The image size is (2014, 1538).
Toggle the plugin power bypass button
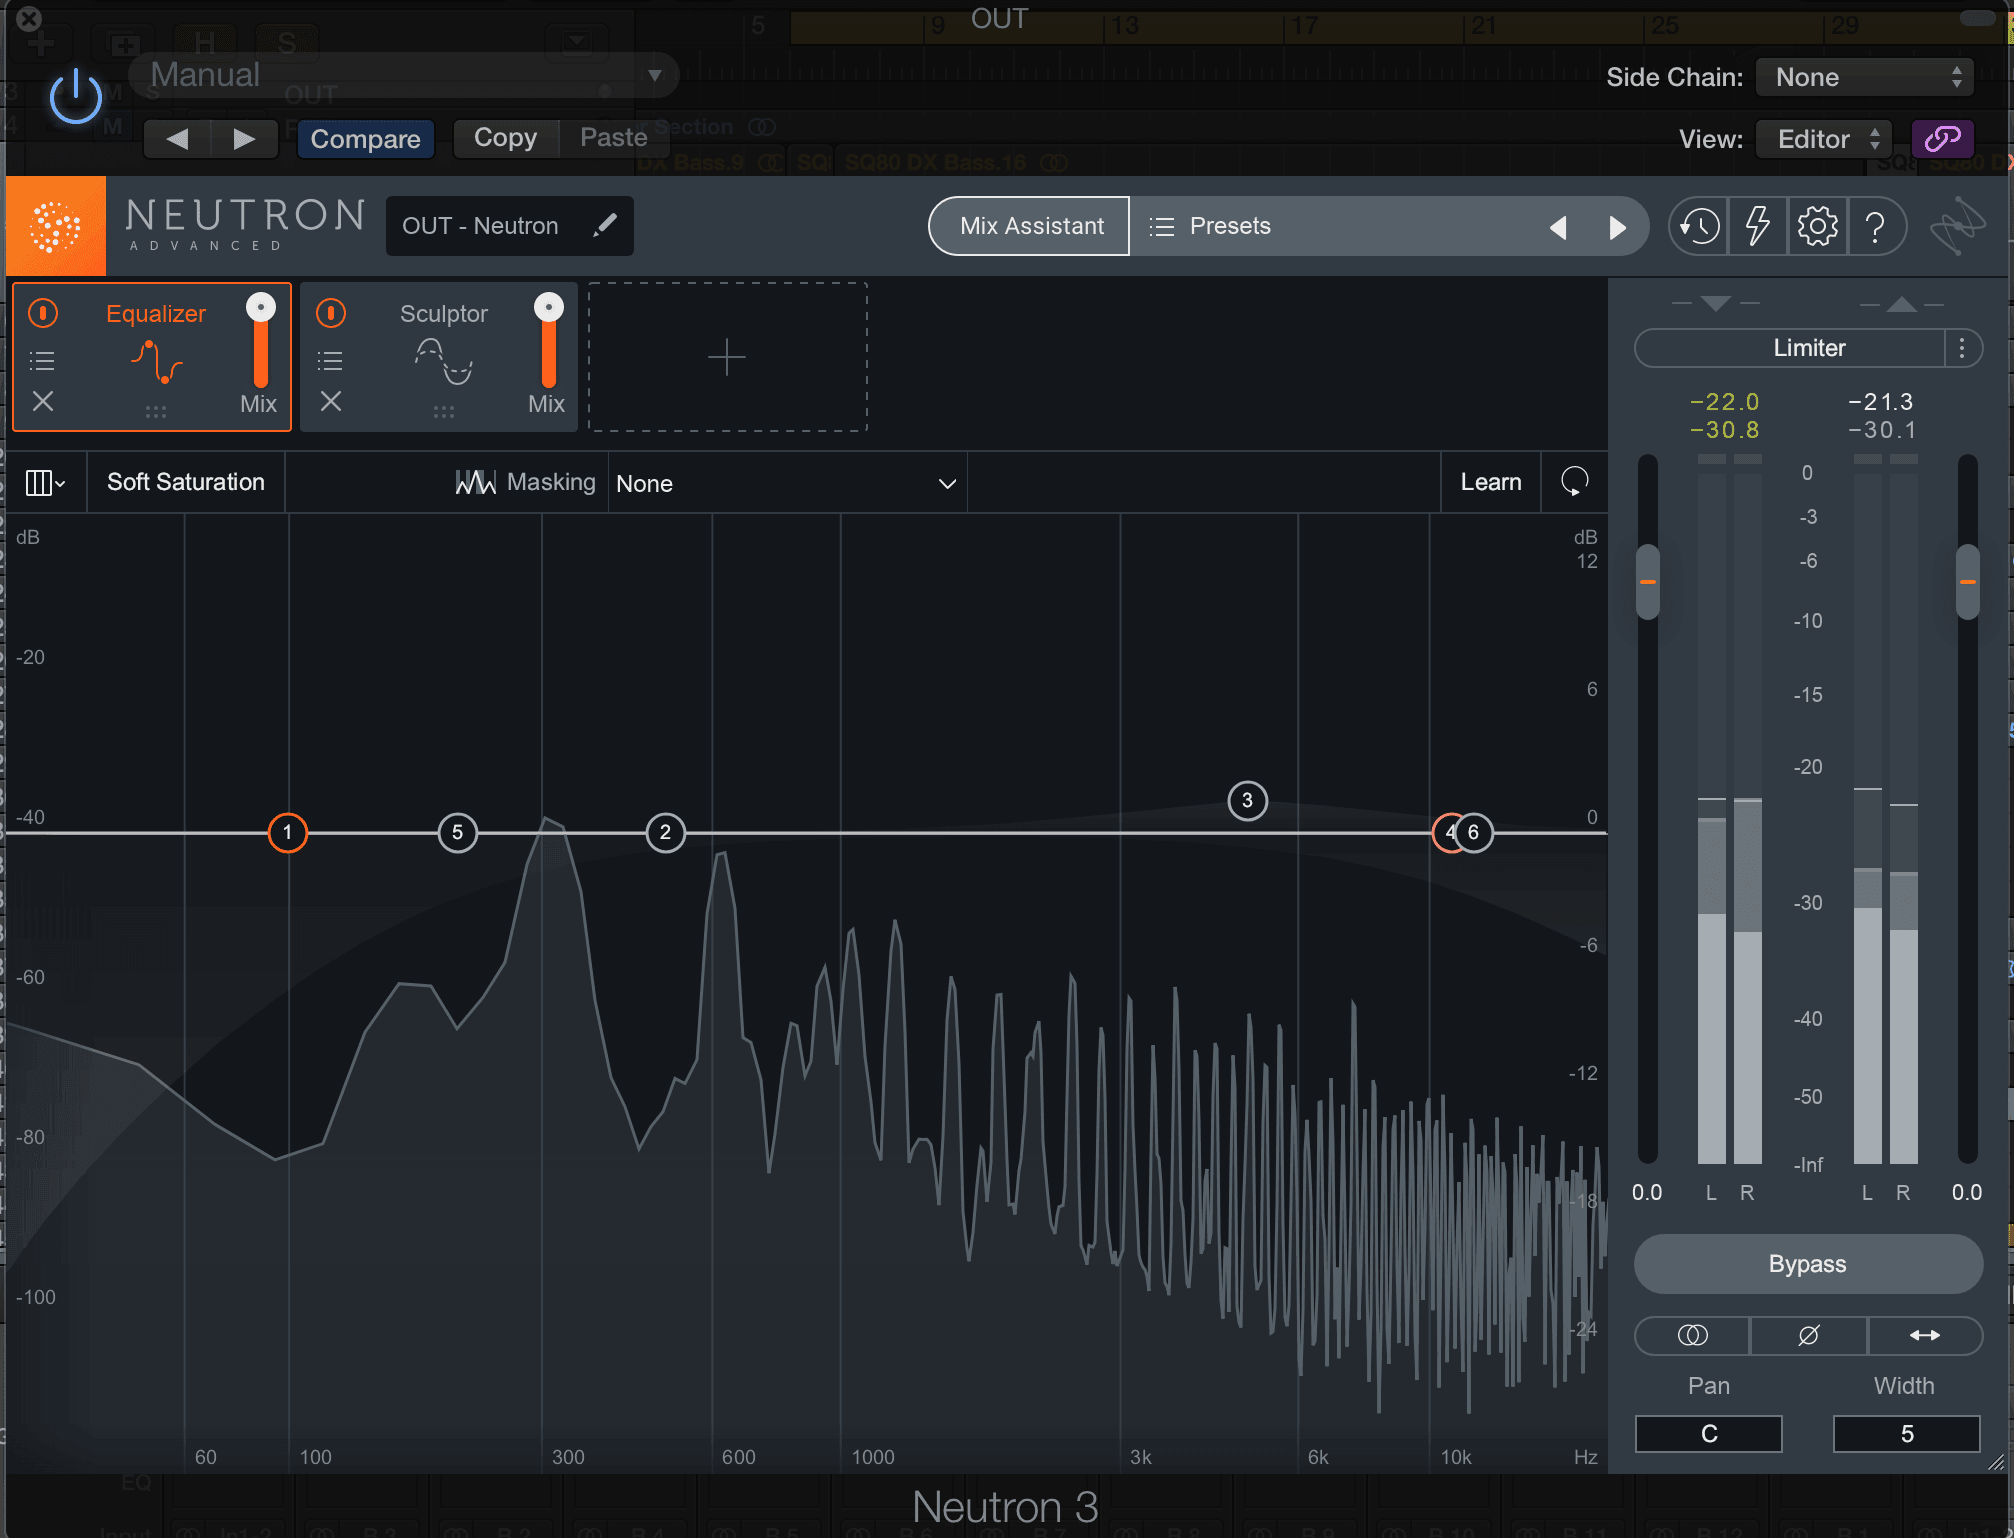(76, 97)
